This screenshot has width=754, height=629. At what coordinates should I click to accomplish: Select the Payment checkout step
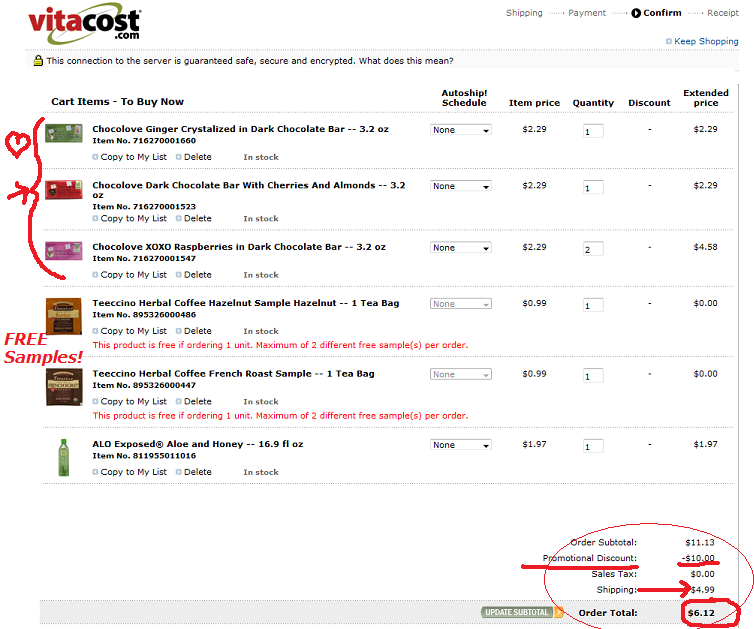587,13
